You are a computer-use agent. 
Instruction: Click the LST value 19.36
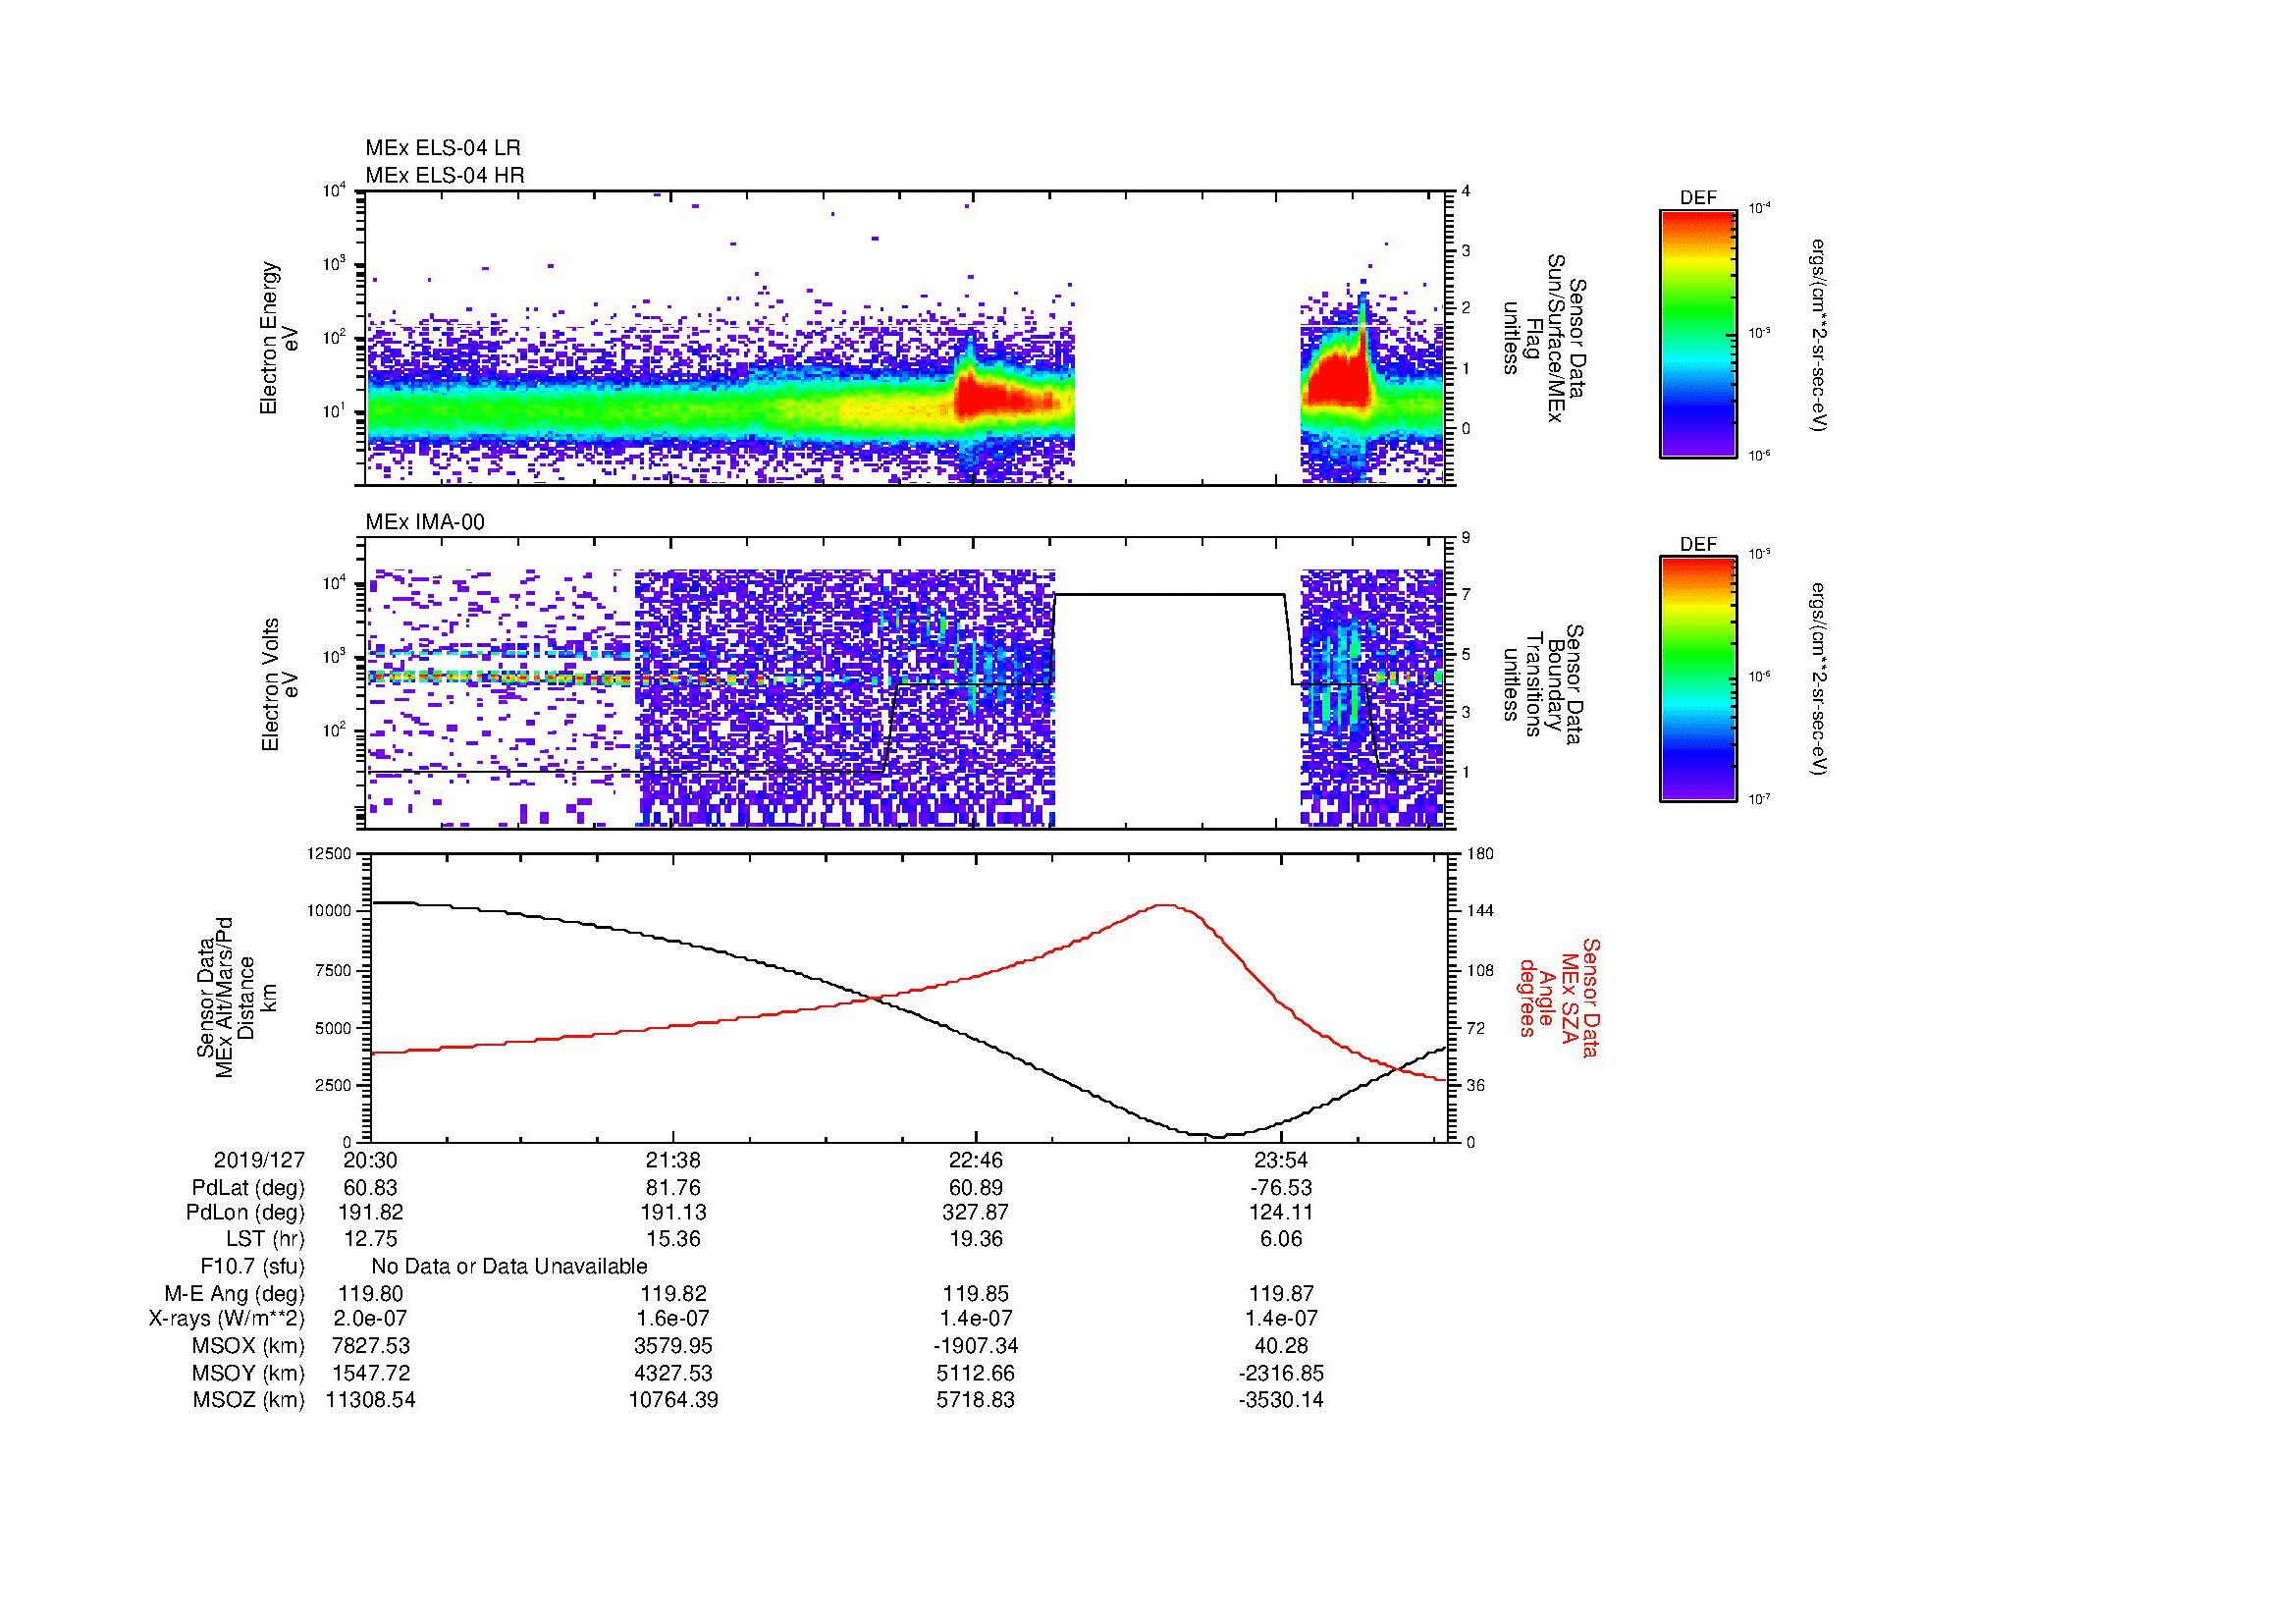[976, 1240]
